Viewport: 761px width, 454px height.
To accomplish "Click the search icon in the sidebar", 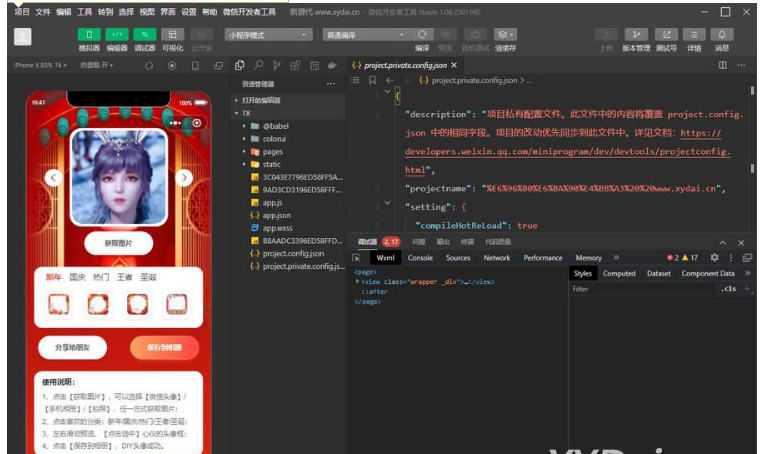I will pos(258,65).
